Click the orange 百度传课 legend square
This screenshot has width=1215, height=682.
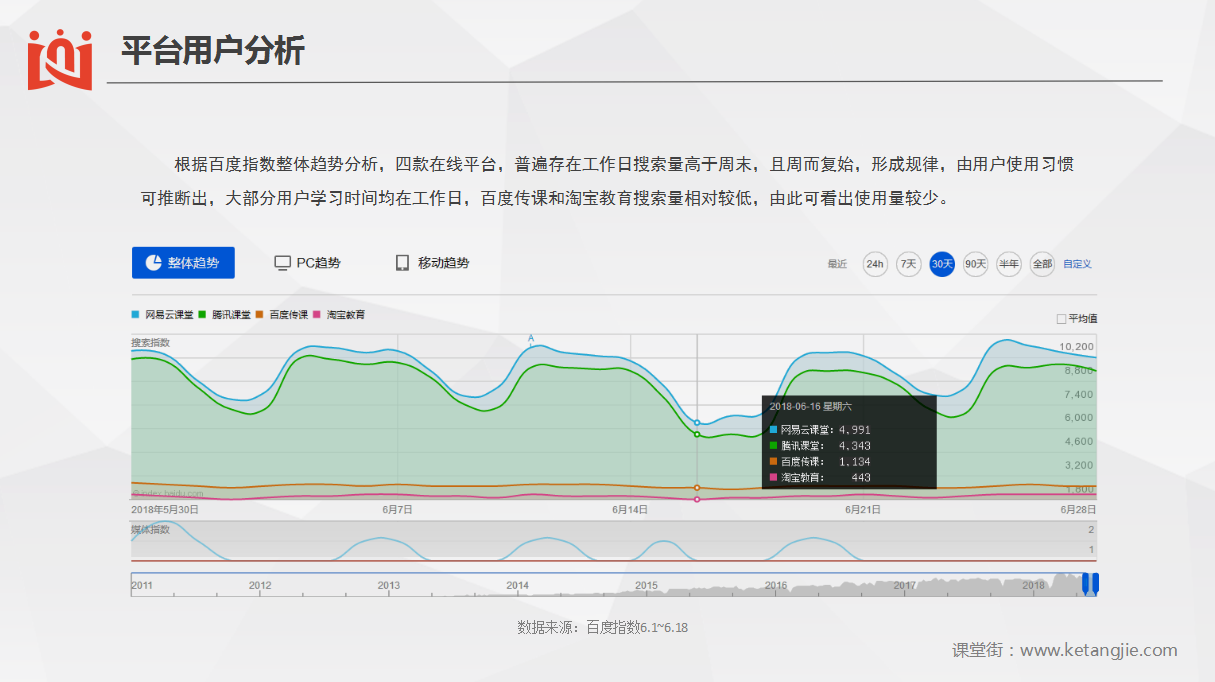point(260,315)
